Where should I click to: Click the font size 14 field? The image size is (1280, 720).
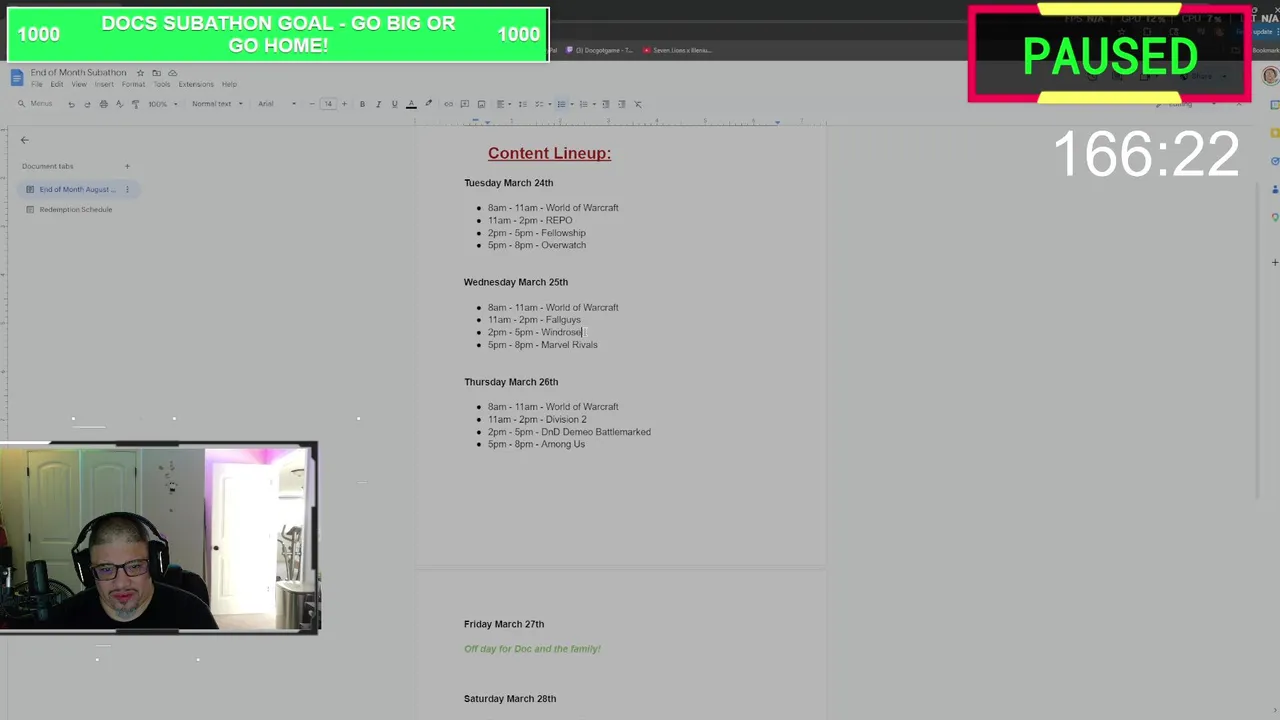(x=328, y=104)
